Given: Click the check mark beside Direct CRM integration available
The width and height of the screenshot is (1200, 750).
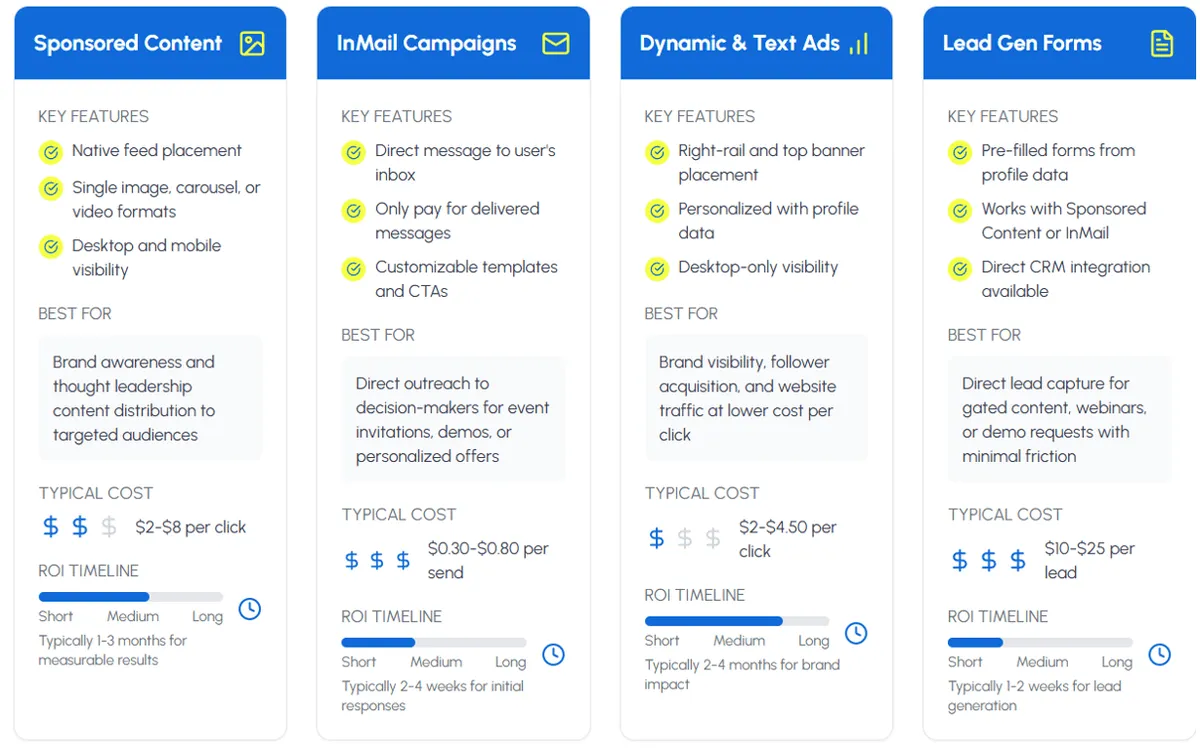Looking at the screenshot, I should click(x=959, y=269).
